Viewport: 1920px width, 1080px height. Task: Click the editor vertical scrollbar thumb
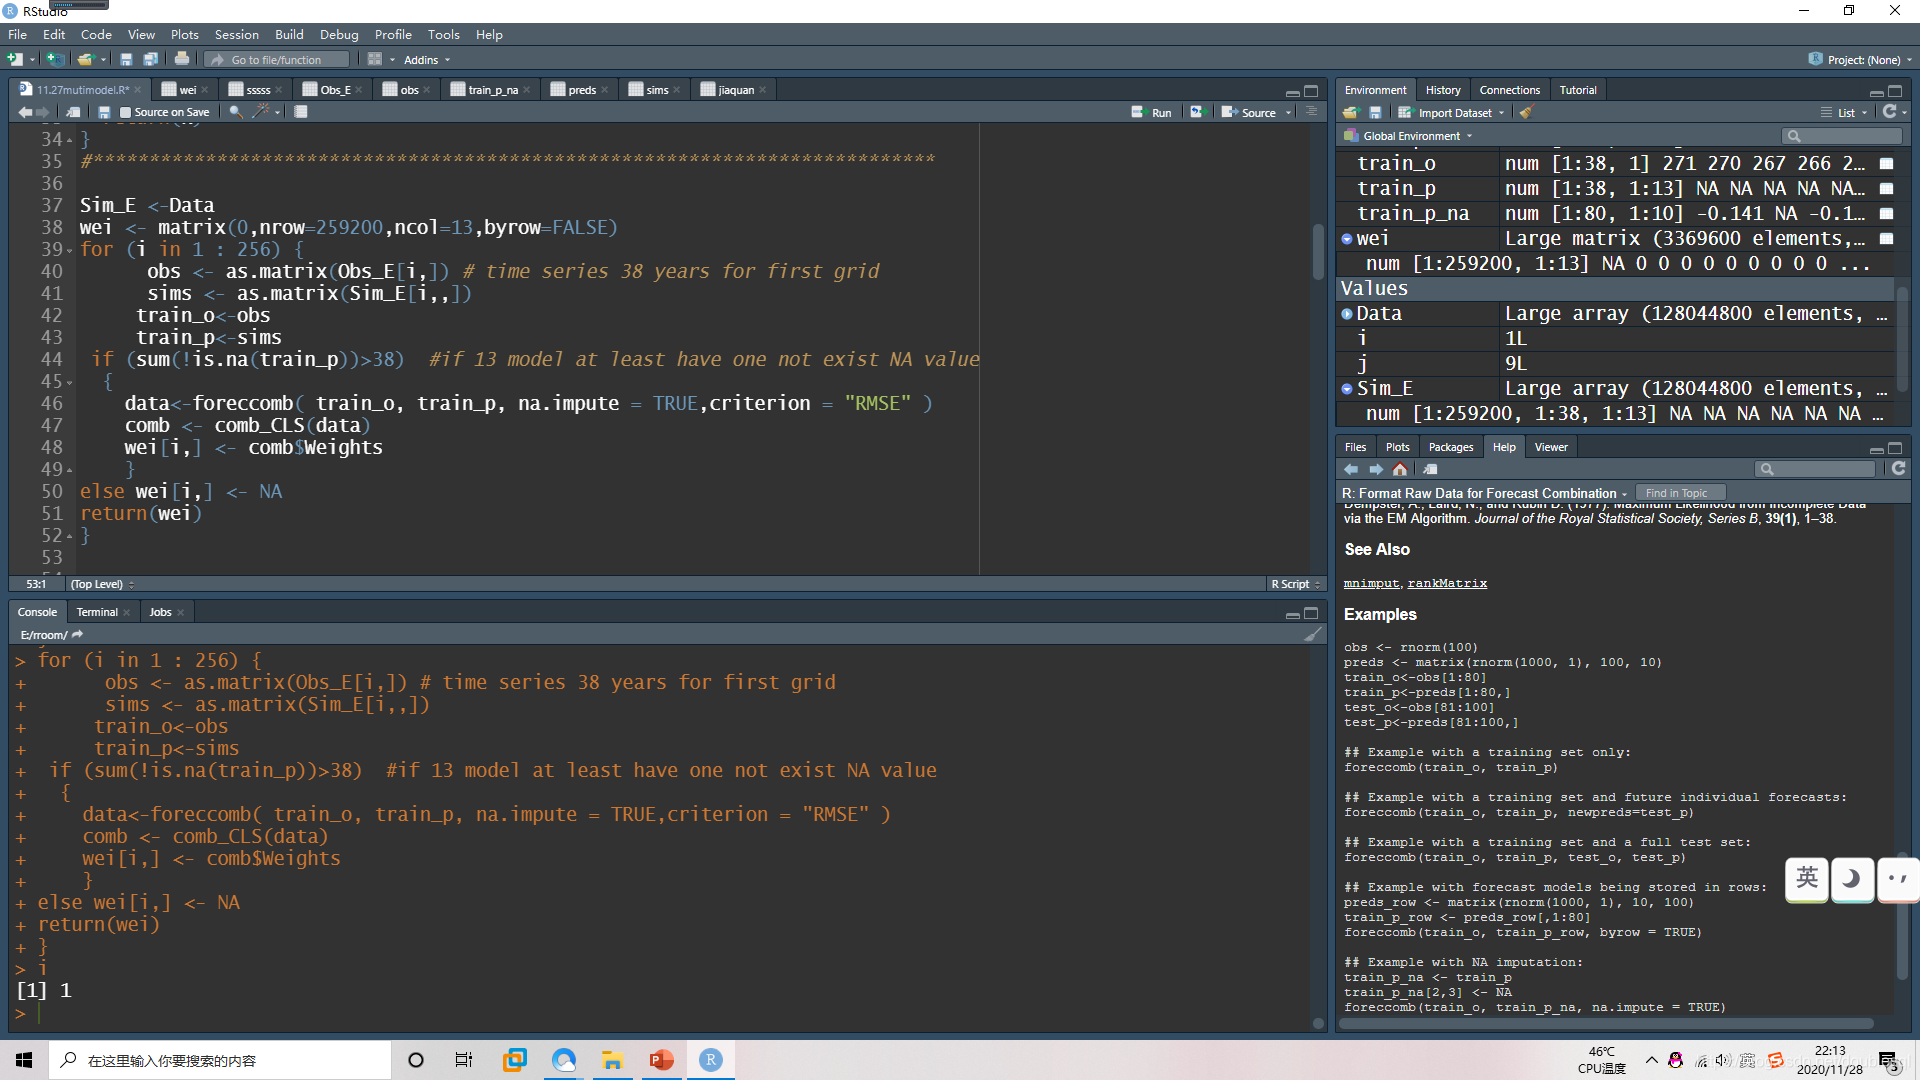(x=1318, y=252)
